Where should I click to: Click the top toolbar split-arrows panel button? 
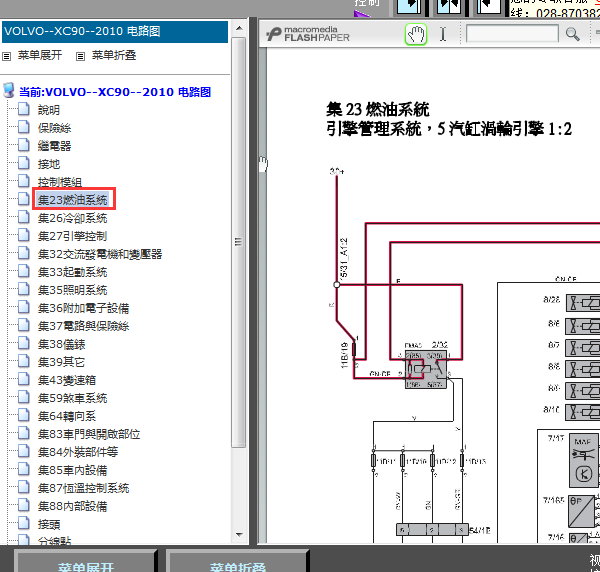(x=449, y=6)
